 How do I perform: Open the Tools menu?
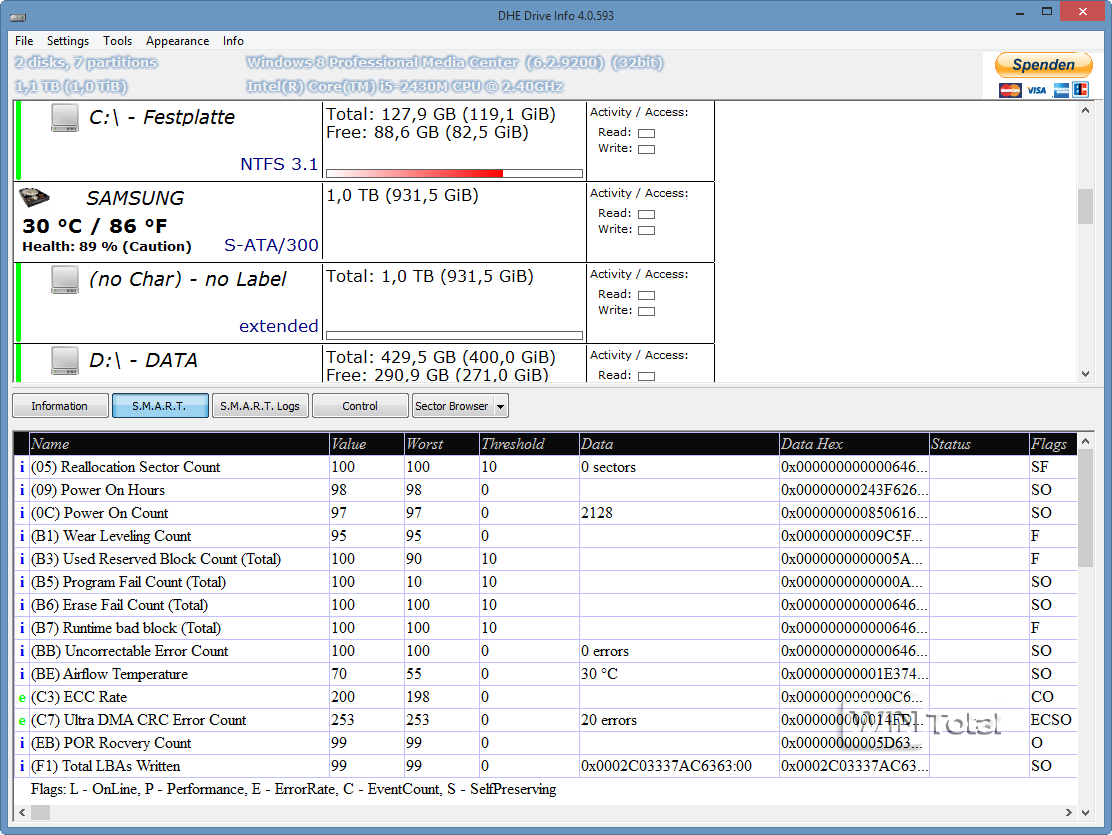tap(117, 41)
